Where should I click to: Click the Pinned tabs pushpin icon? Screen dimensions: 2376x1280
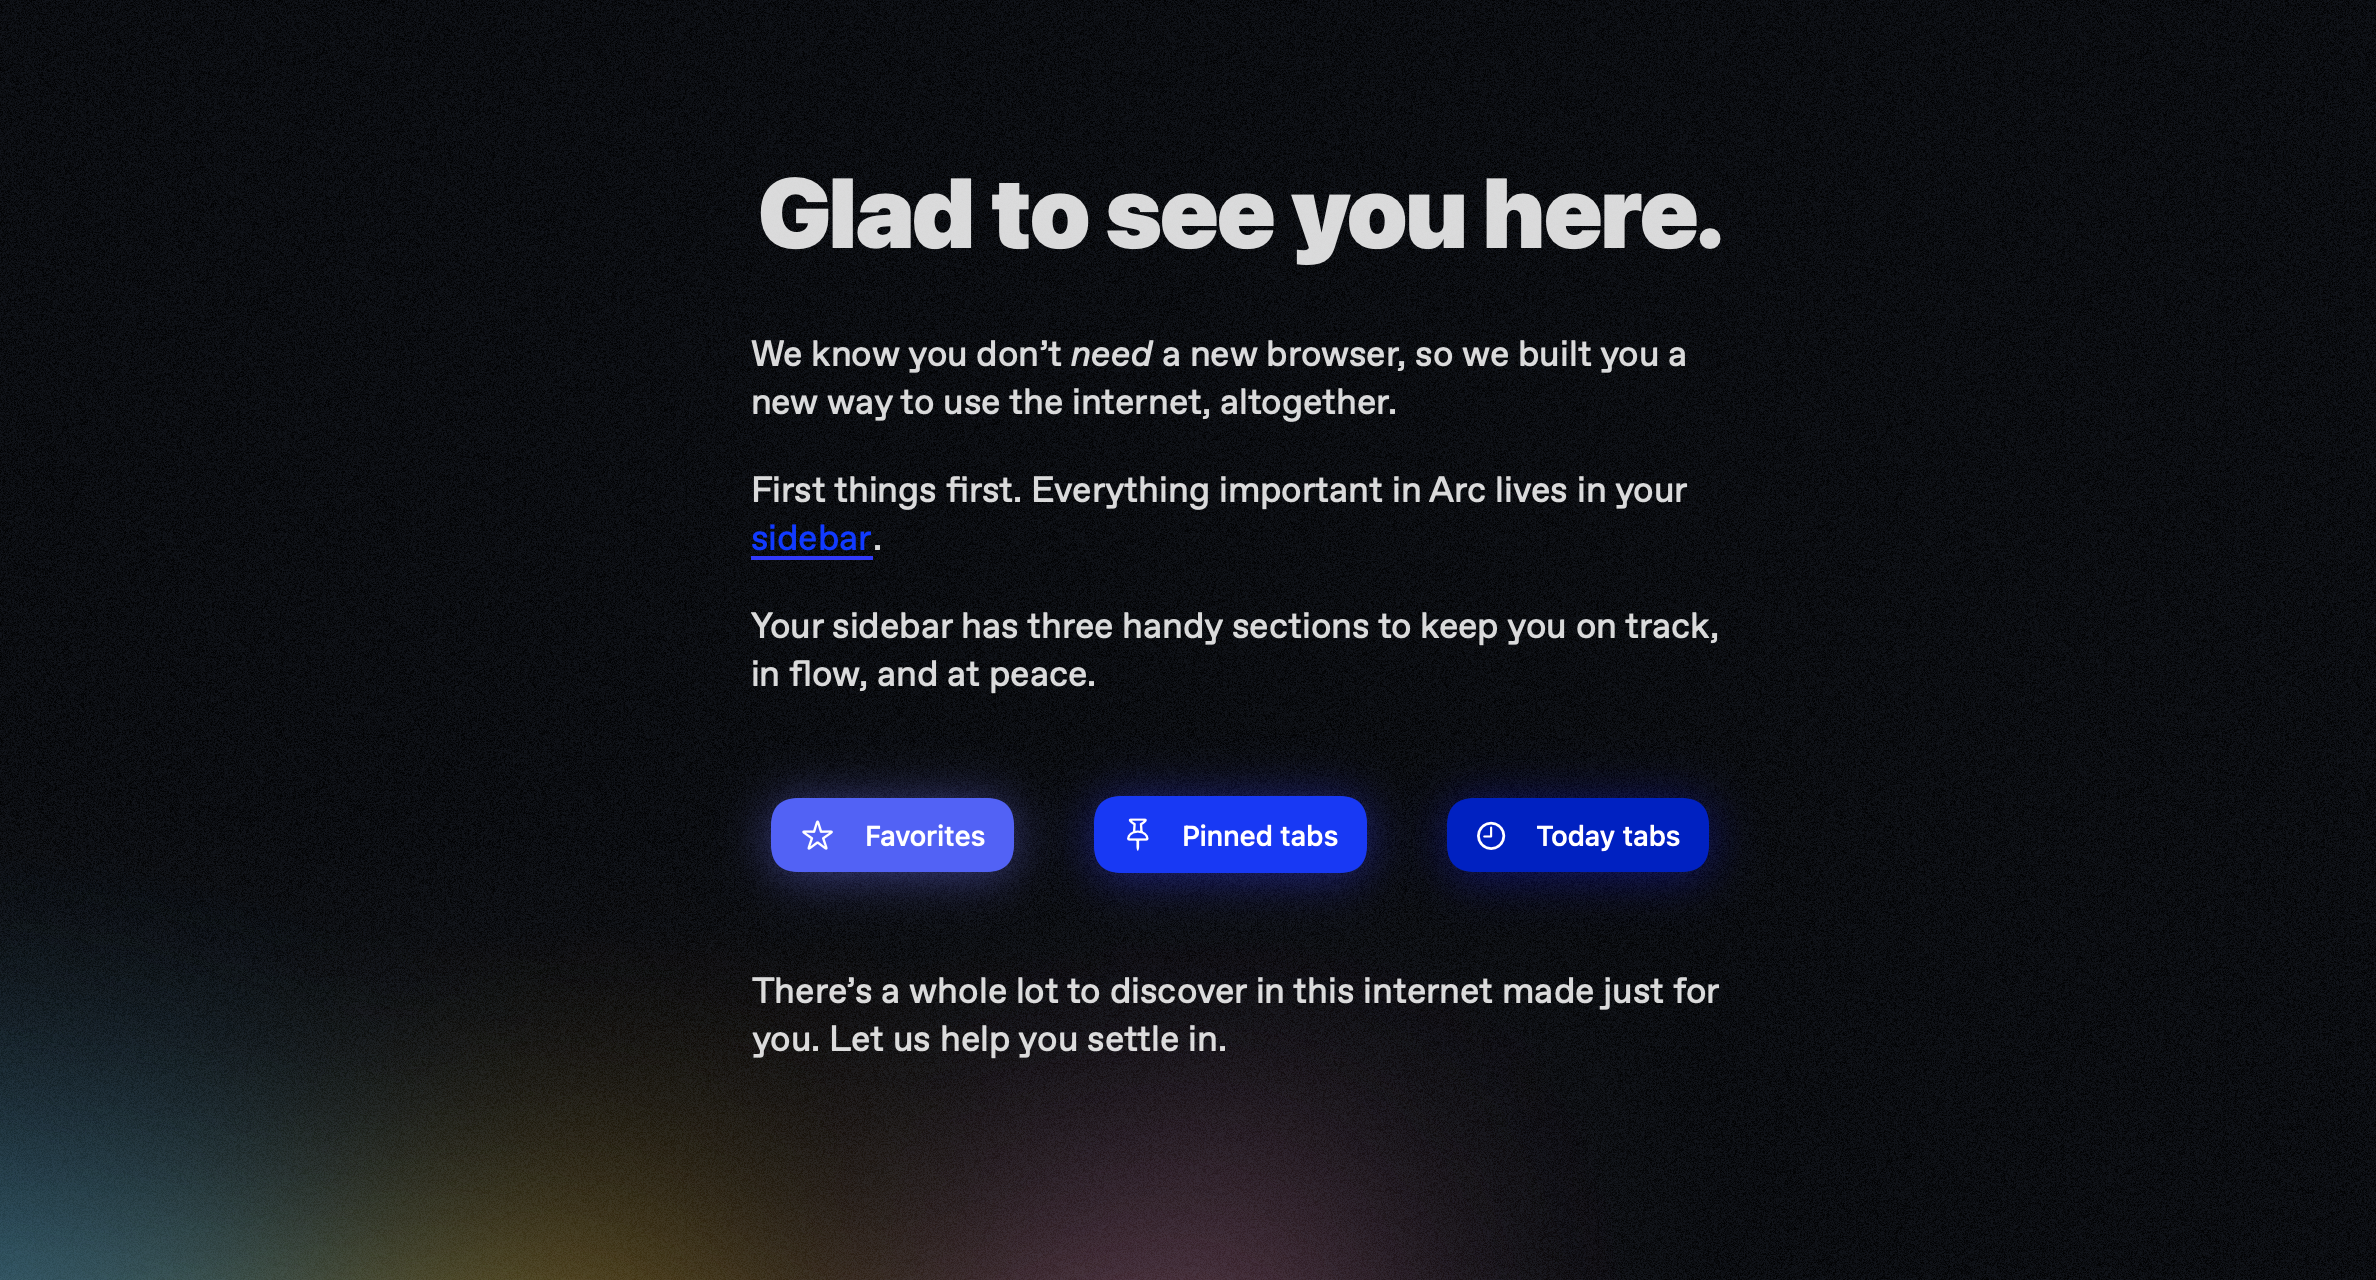pyautogui.click(x=1138, y=835)
